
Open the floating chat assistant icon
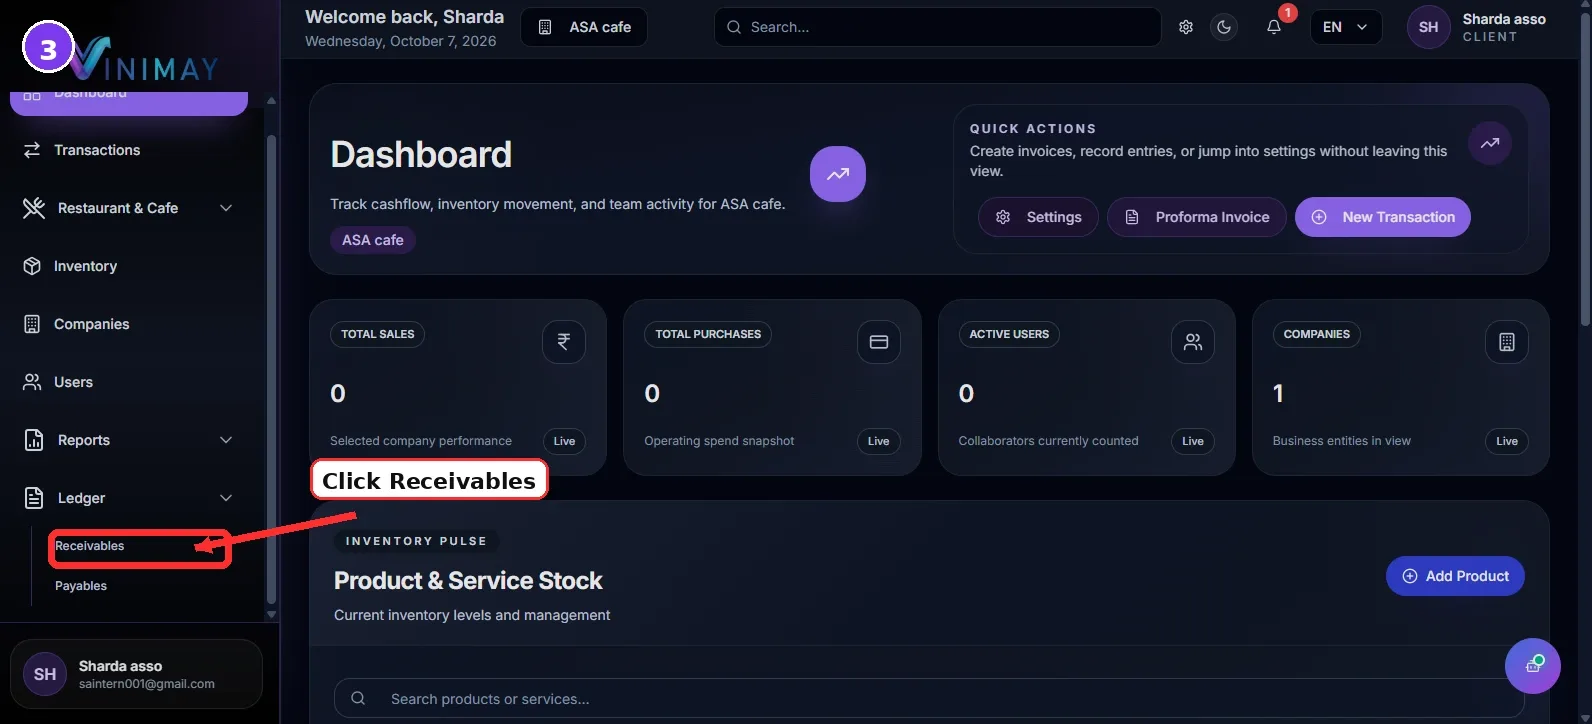click(x=1533, y=666)
